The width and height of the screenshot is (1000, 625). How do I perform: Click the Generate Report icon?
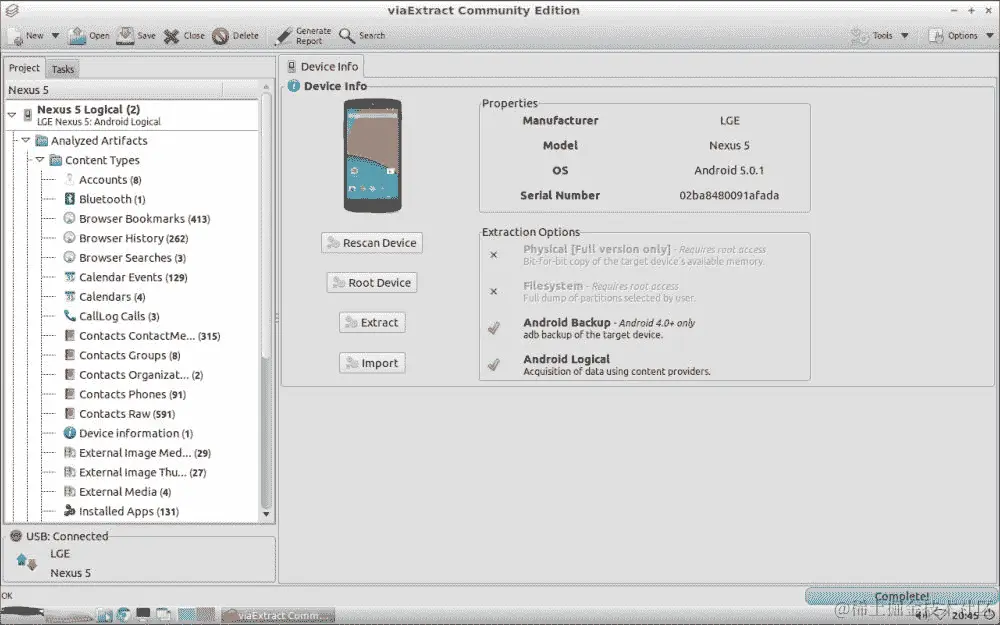(283, 36)
